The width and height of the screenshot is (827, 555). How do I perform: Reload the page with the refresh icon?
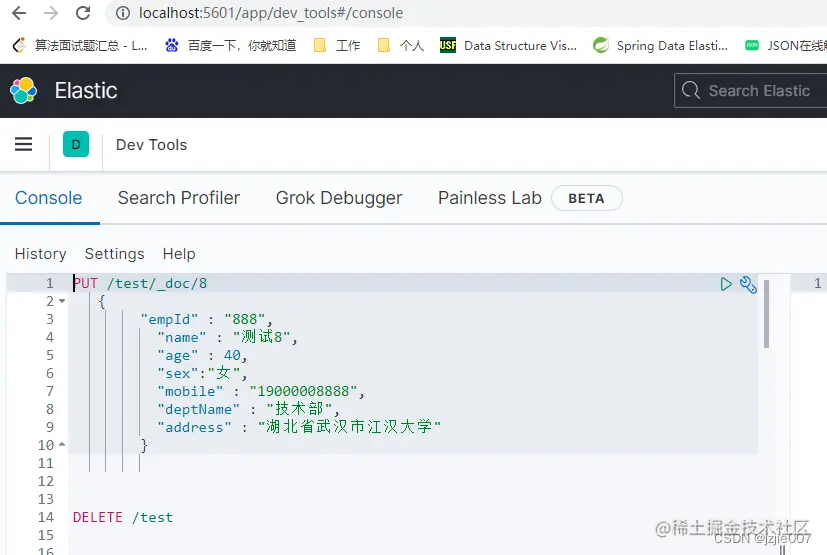83,13
